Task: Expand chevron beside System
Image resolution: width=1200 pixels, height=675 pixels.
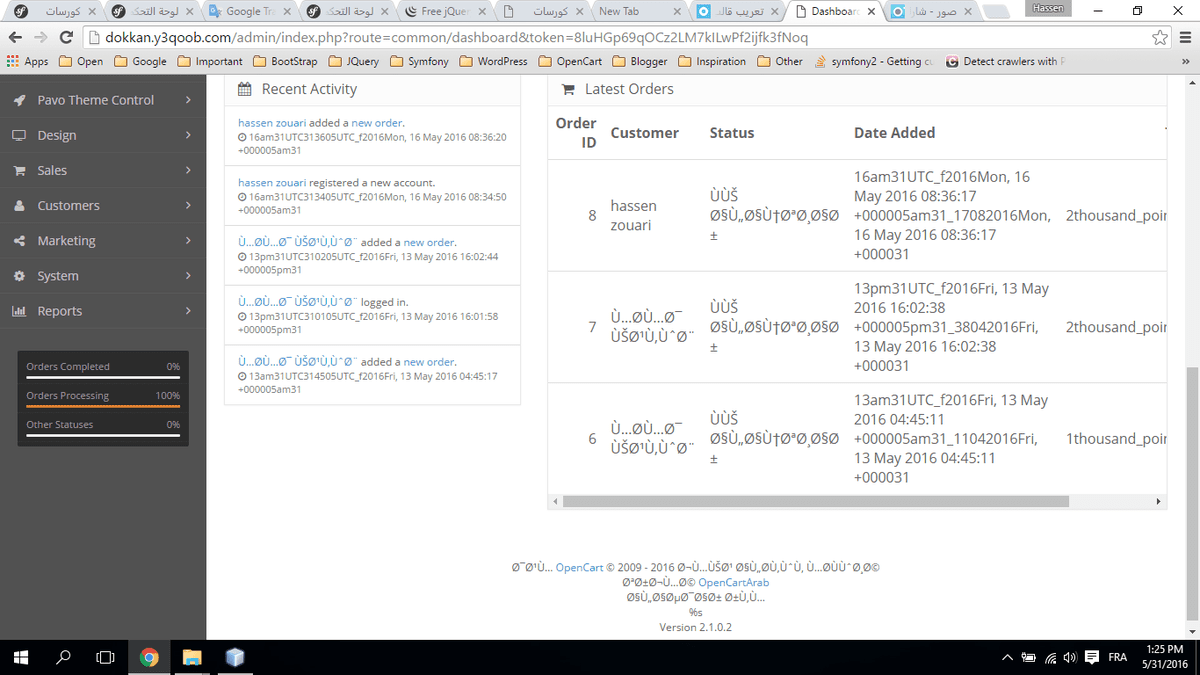Action: click(188, 275)
